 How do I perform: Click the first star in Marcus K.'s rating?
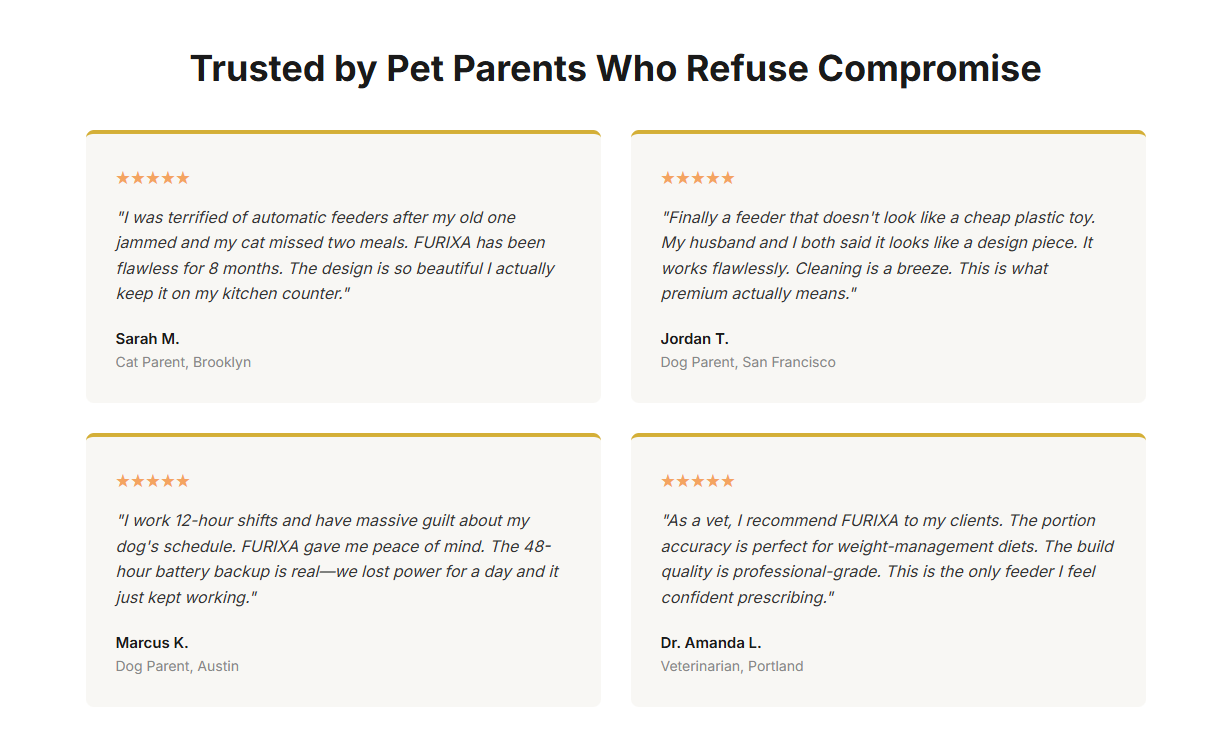[123, 481]
